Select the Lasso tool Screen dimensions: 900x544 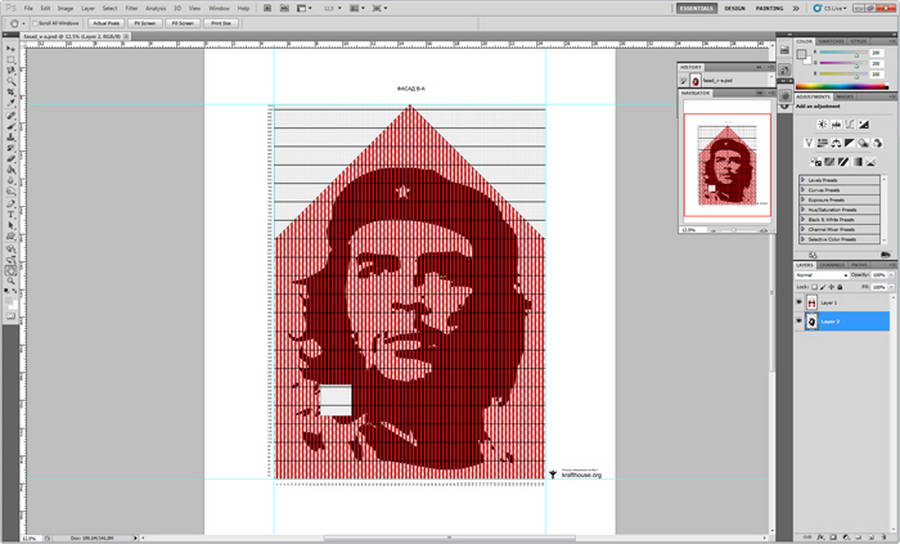[11, 71]
